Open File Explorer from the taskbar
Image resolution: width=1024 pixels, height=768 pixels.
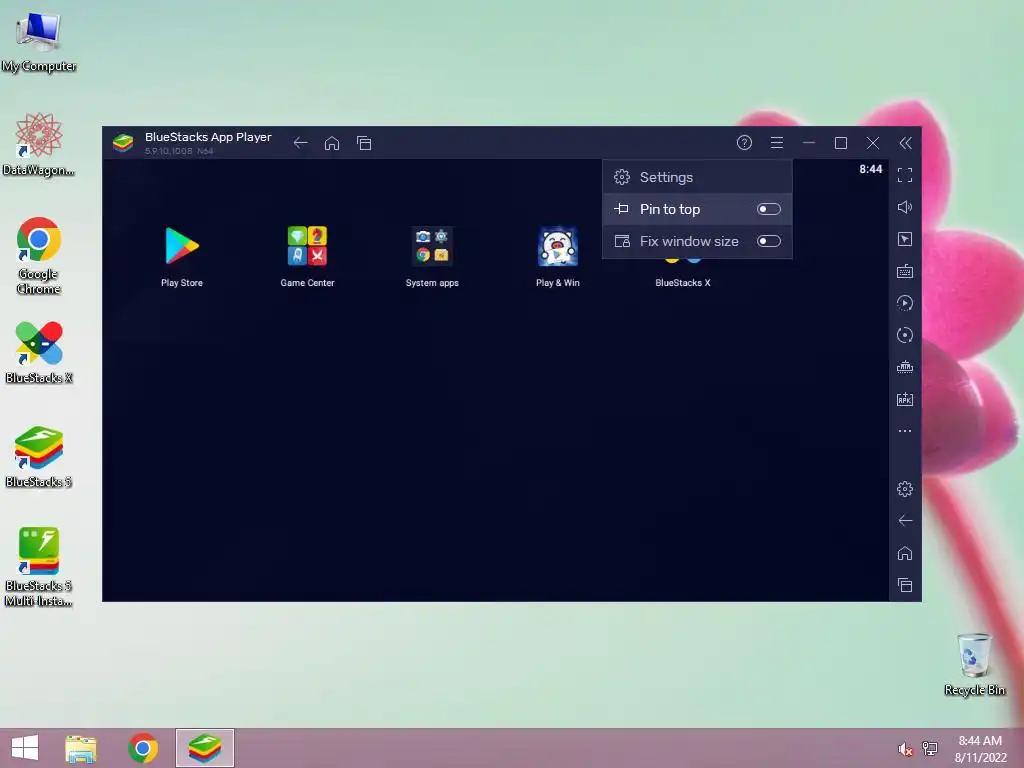pos(81,748)
